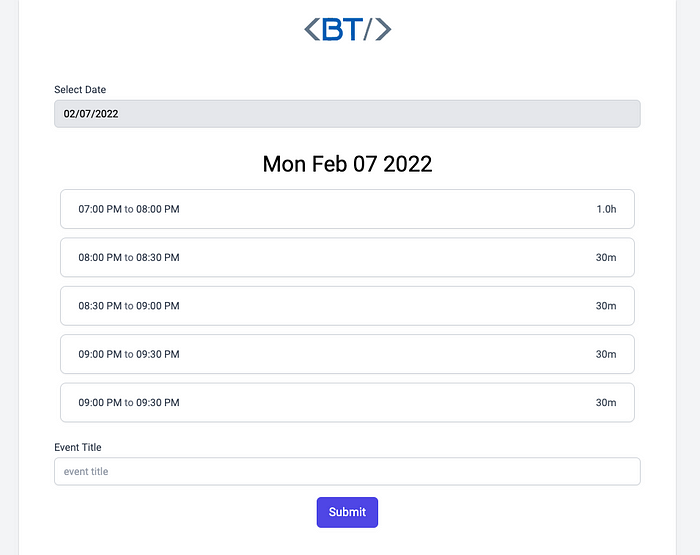Click the BT letters in the logo
The image size is (700, 555).
(x=342, y=29)
